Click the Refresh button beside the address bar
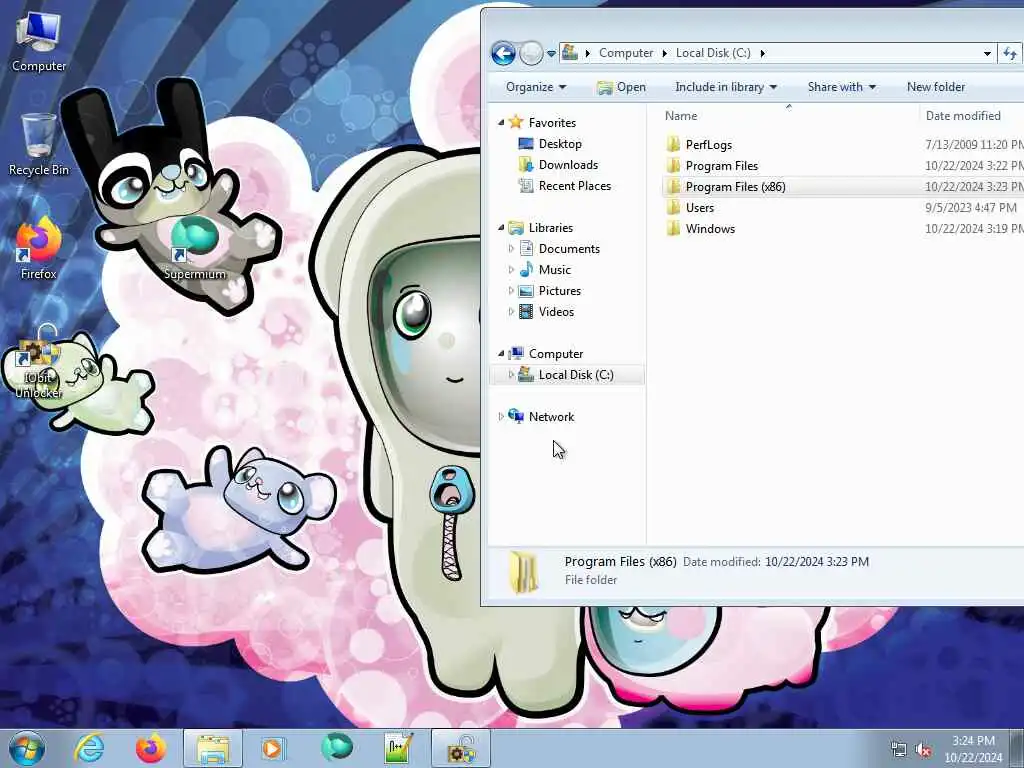 click(x=1010, y=54)
